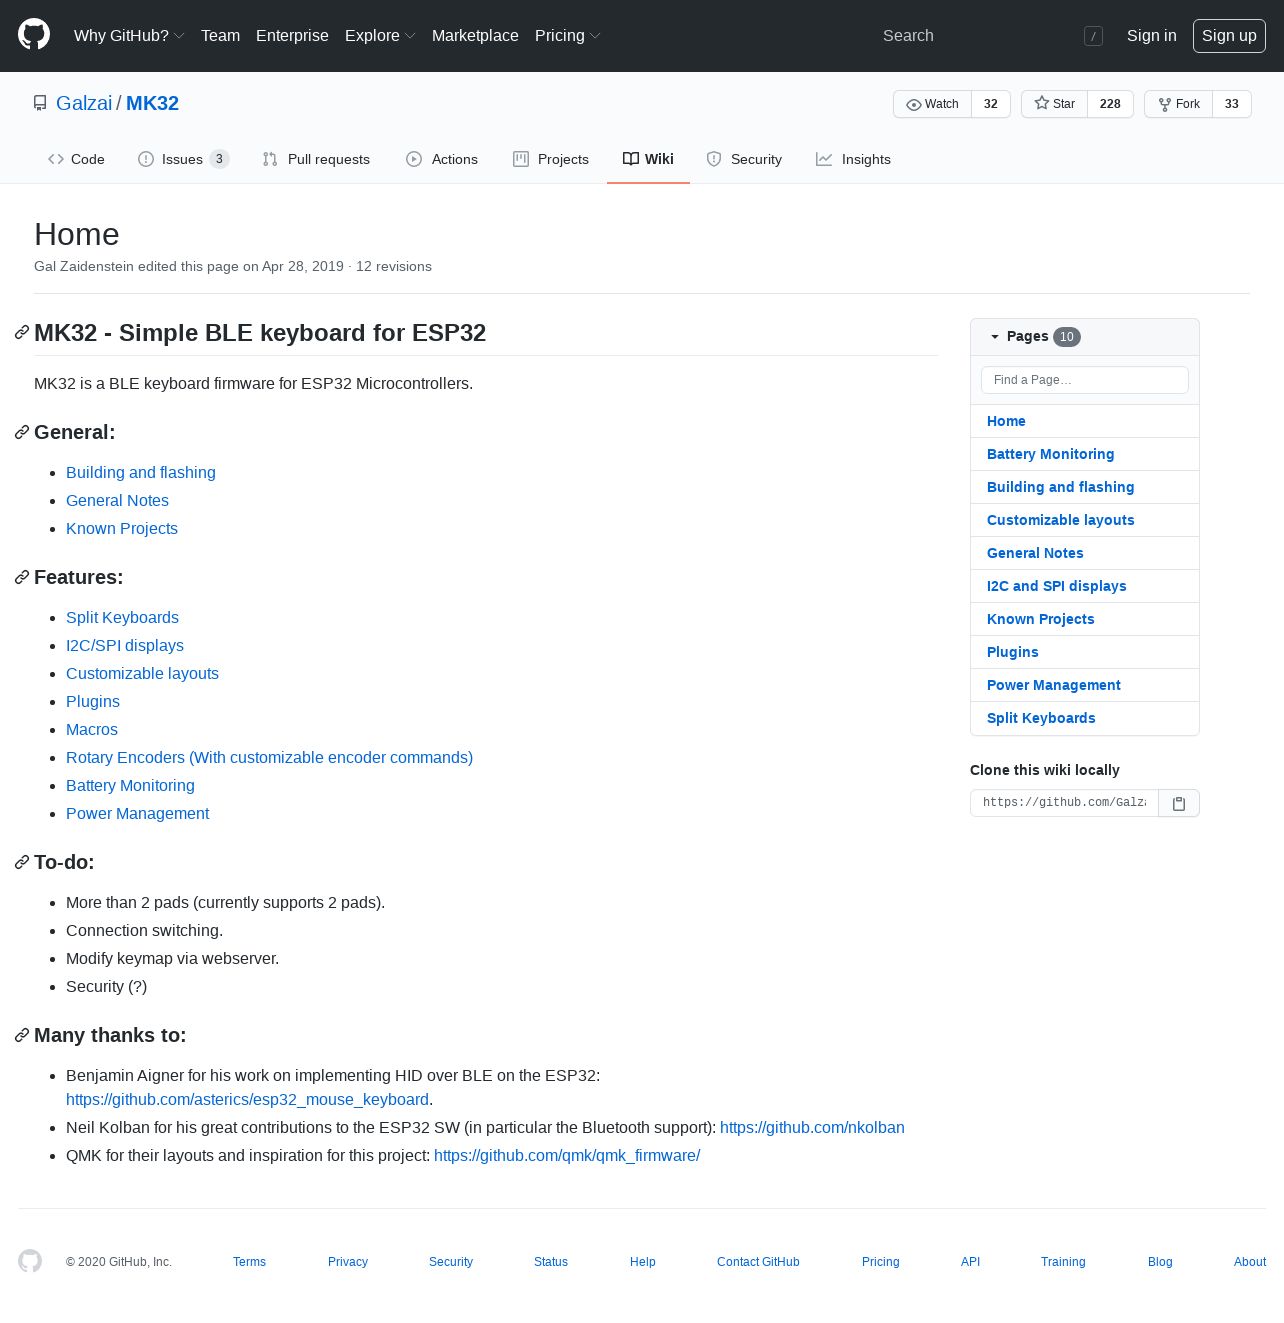Open the Macros feature link
Screen dimensions: 1284x1323
pyautogui.click(x=92, y=729)
